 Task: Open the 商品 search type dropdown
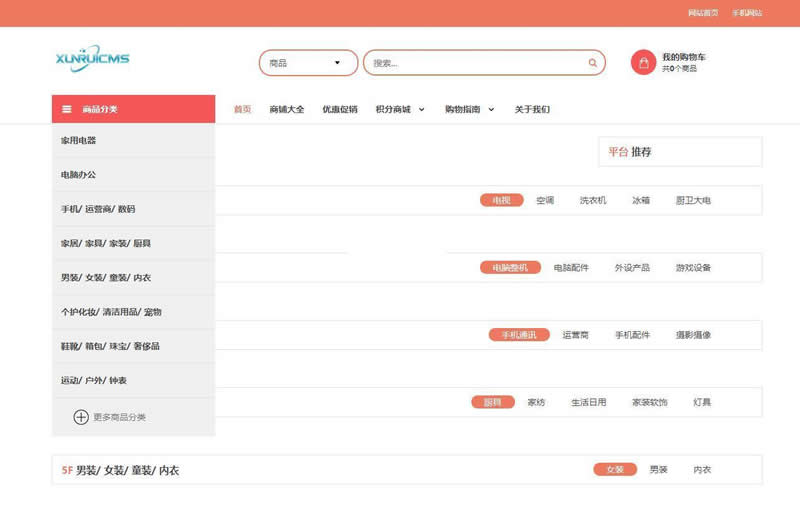tap(308, 63)
